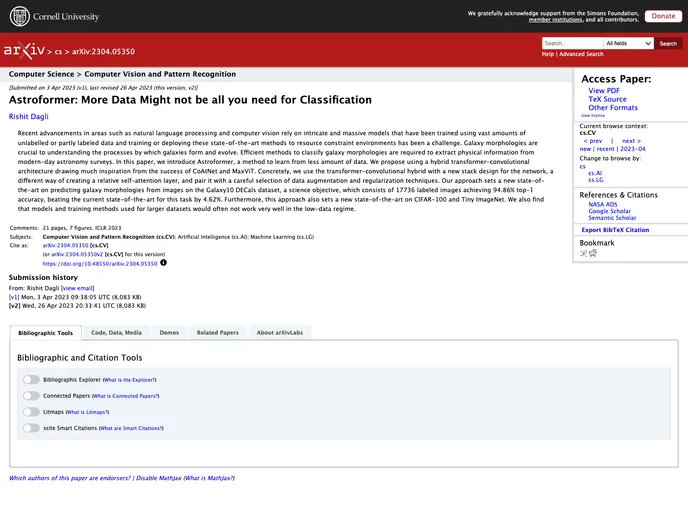Open author Rishit Dagli link

[x=29, y=117]
